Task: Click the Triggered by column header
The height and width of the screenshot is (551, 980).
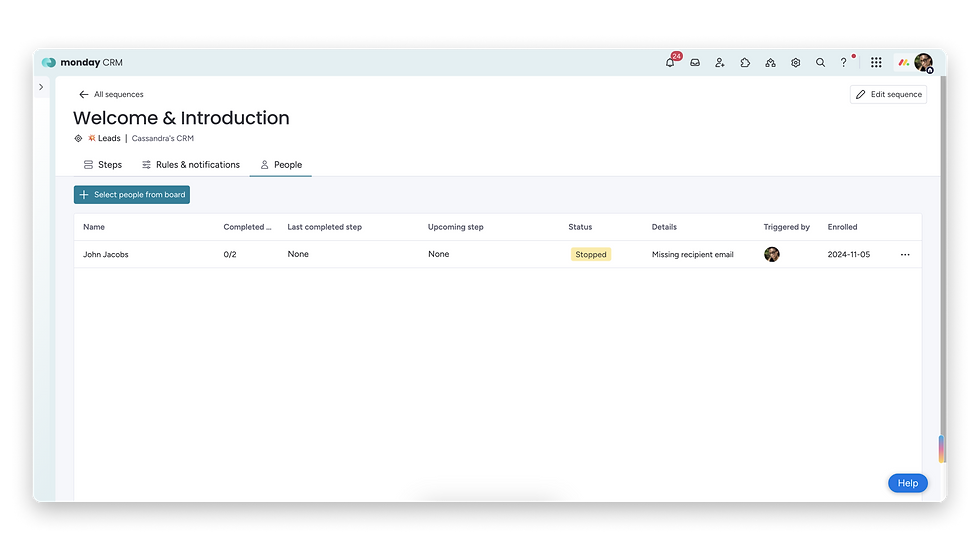Action: (786, 227)
